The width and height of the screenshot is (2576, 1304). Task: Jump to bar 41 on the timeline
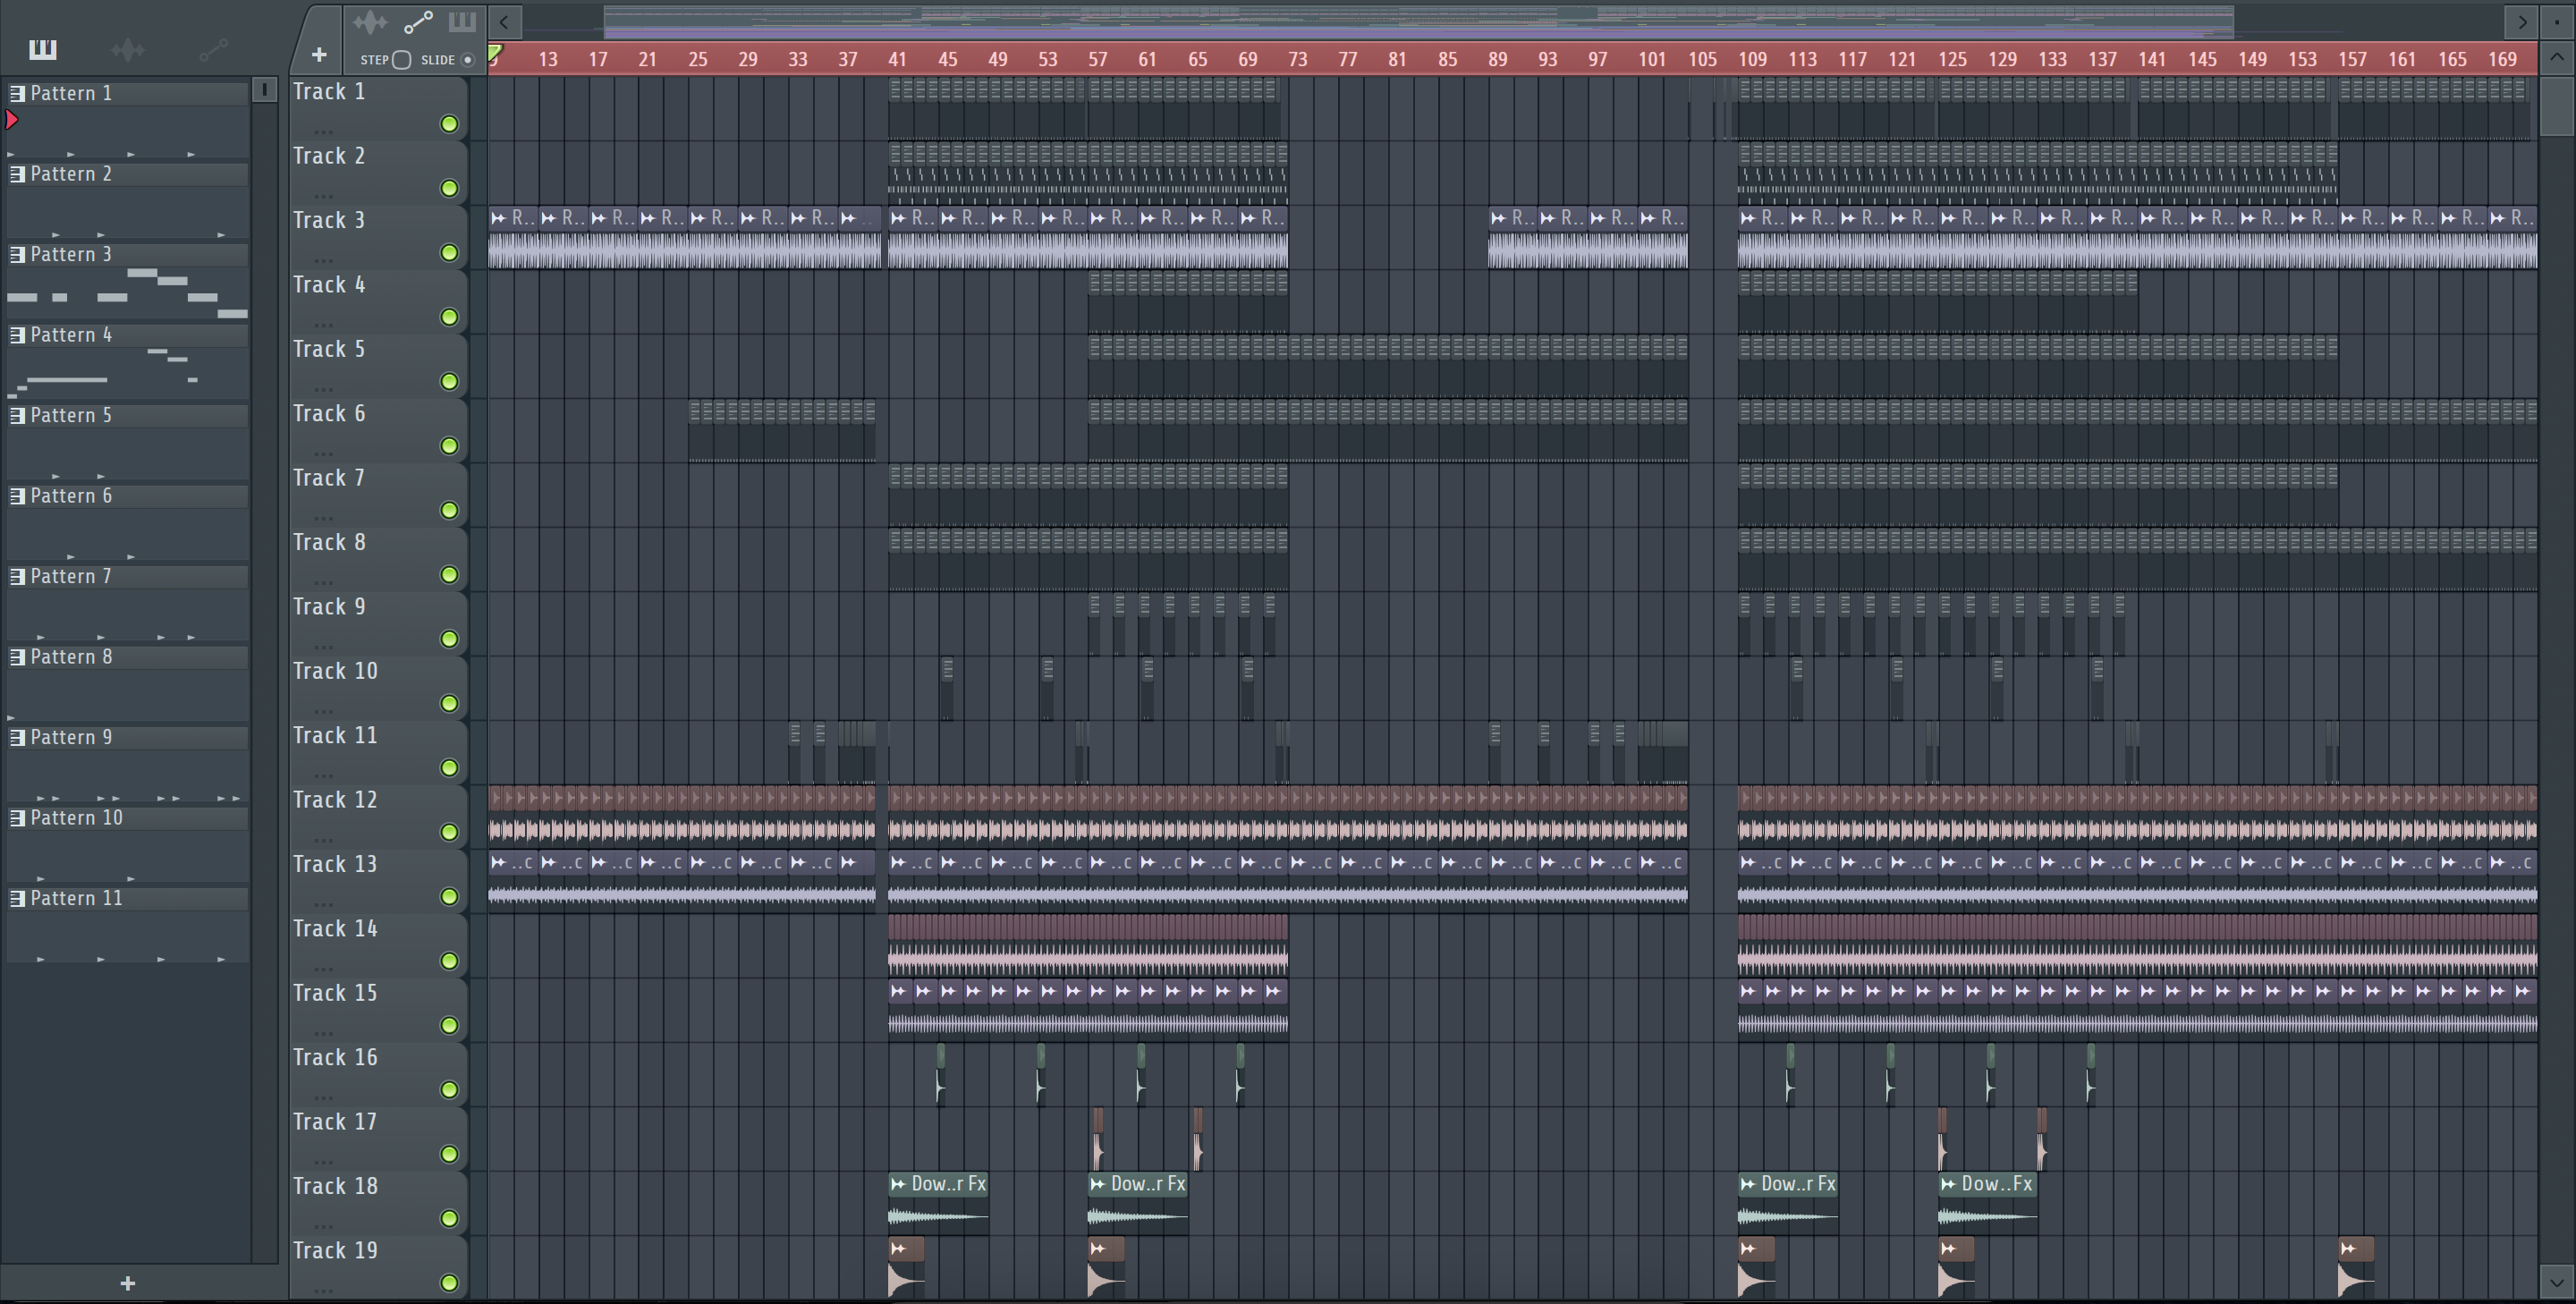tap(897, 59)
